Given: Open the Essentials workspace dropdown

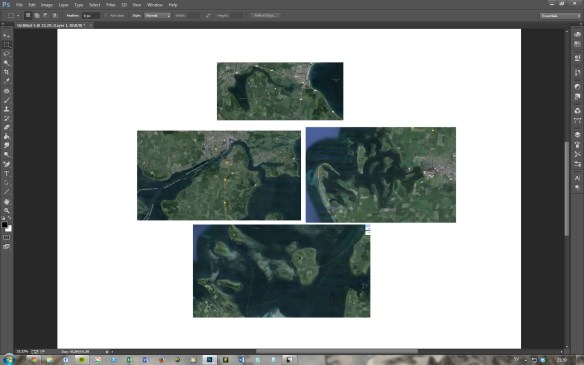Looking at the screenshot, I should 560,16.
